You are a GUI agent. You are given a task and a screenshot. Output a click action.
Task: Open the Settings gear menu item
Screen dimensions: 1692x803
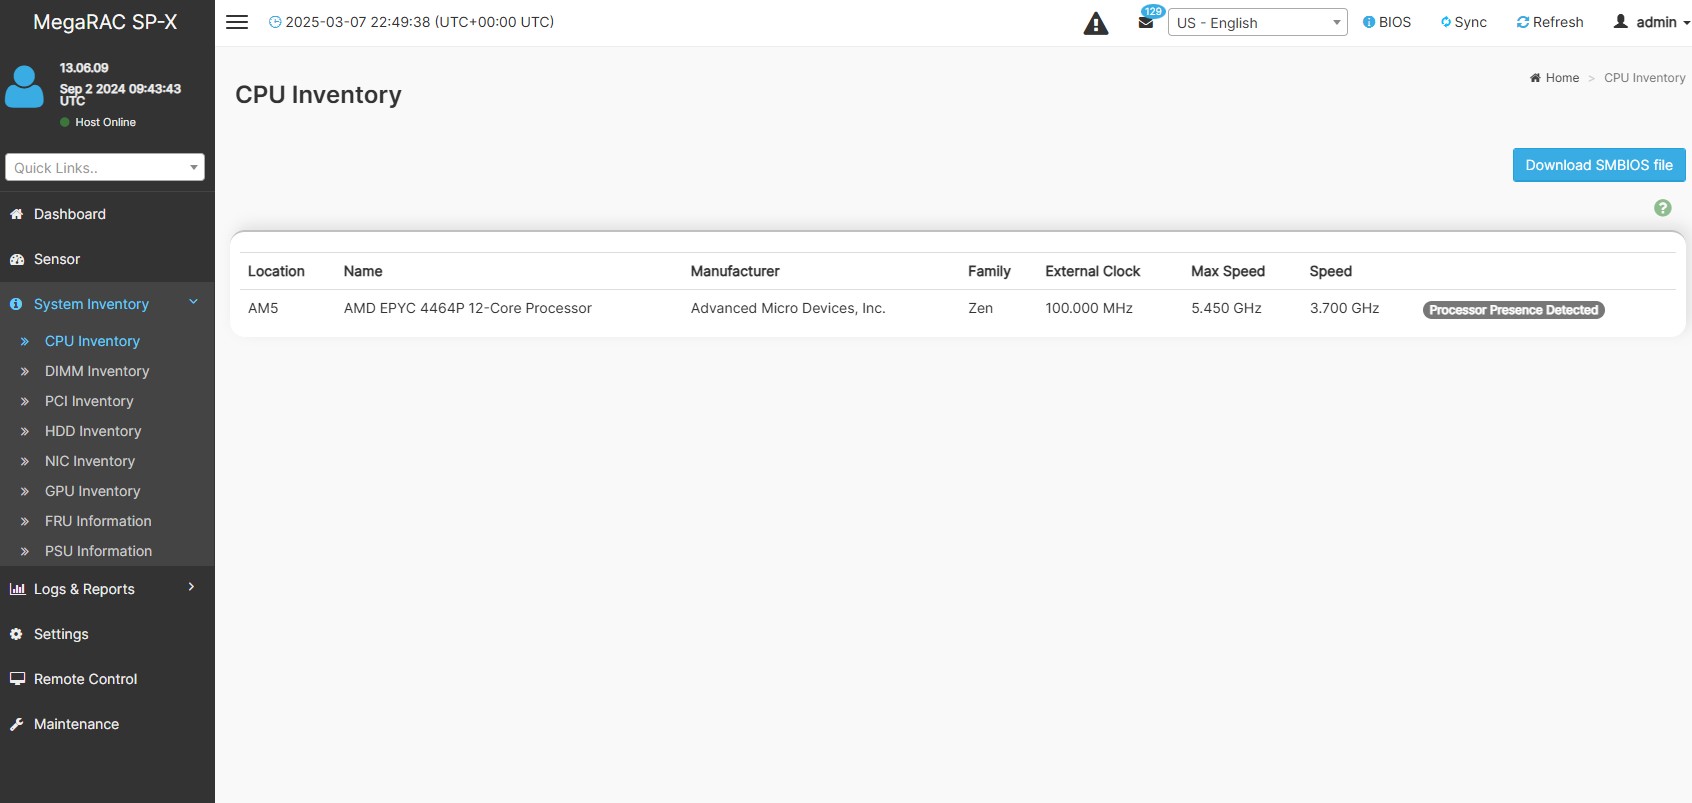click(61, 634)
